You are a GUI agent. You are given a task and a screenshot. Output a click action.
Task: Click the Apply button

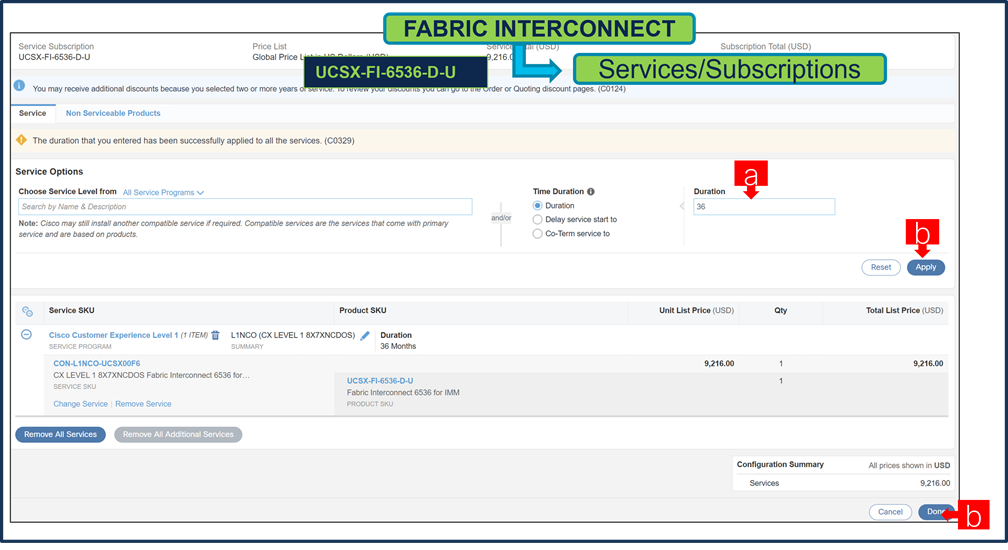[x=926, y=267]
